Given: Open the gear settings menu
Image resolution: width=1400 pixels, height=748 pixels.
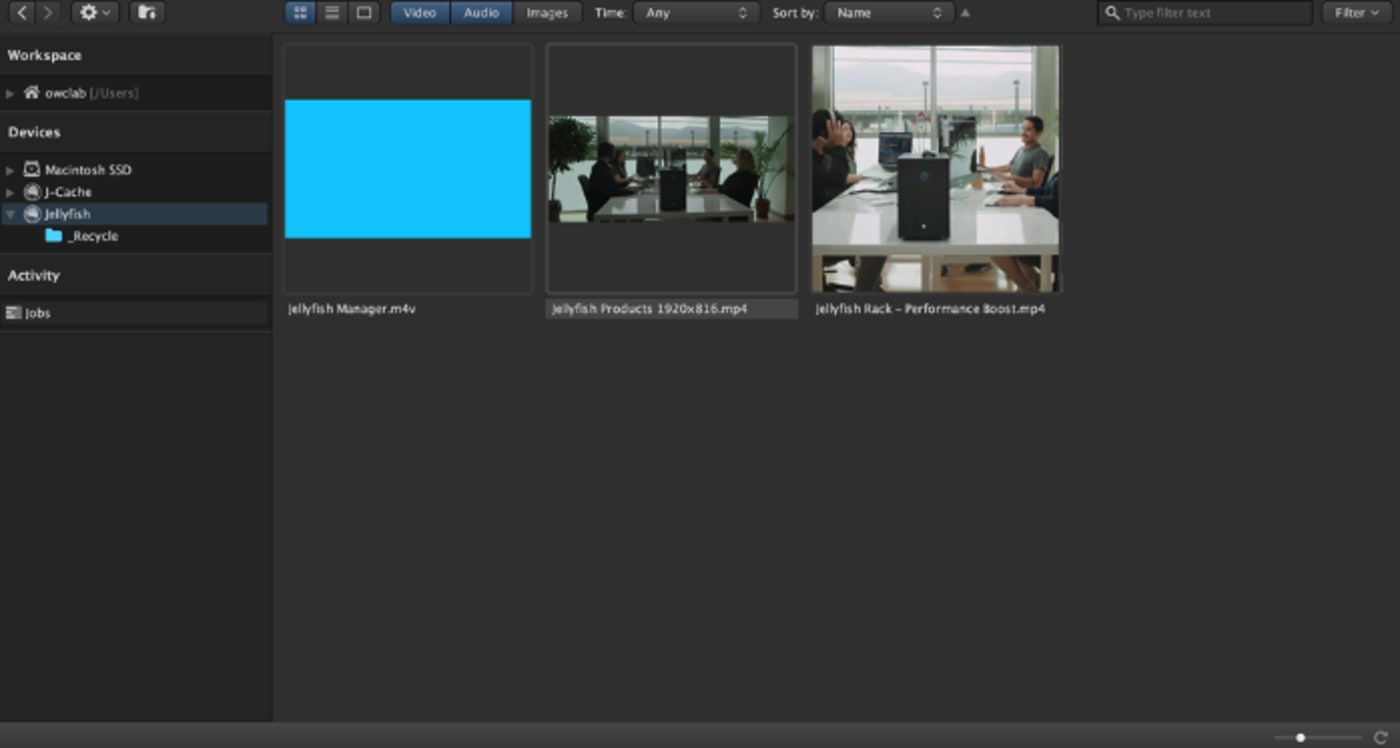Looking at the screenshot, I should click(x=95, y=13).
